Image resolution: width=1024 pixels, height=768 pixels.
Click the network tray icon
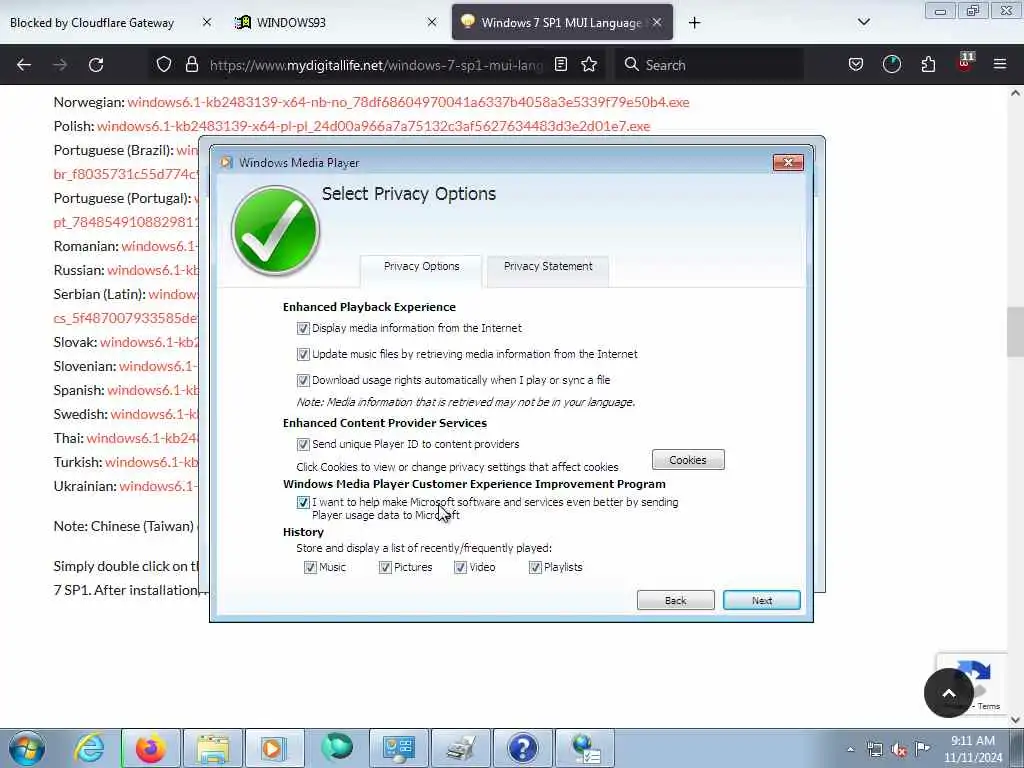point(874,749)
